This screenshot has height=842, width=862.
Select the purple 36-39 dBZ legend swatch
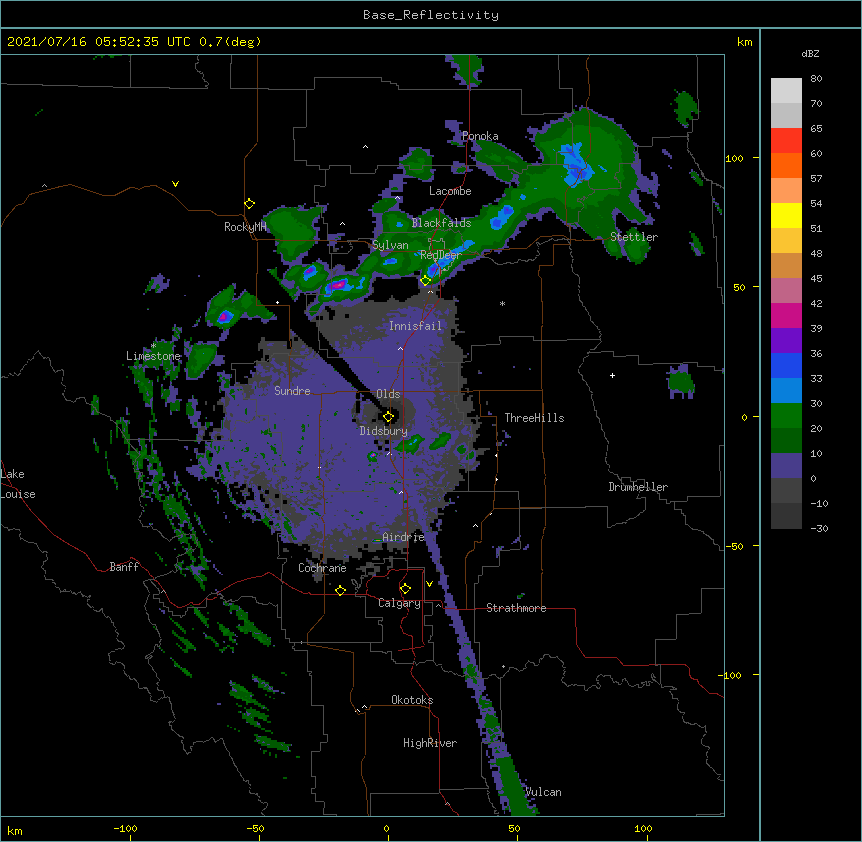pos(786,340)
